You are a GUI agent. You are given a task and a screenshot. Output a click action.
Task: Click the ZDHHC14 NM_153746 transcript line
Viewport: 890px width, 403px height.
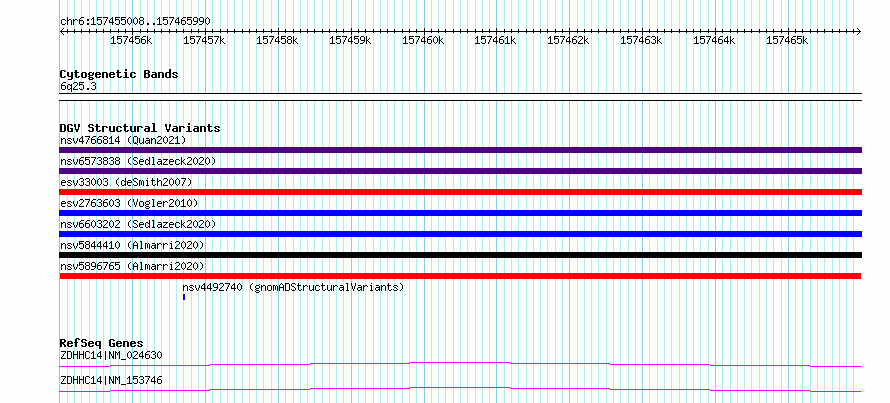460,389
